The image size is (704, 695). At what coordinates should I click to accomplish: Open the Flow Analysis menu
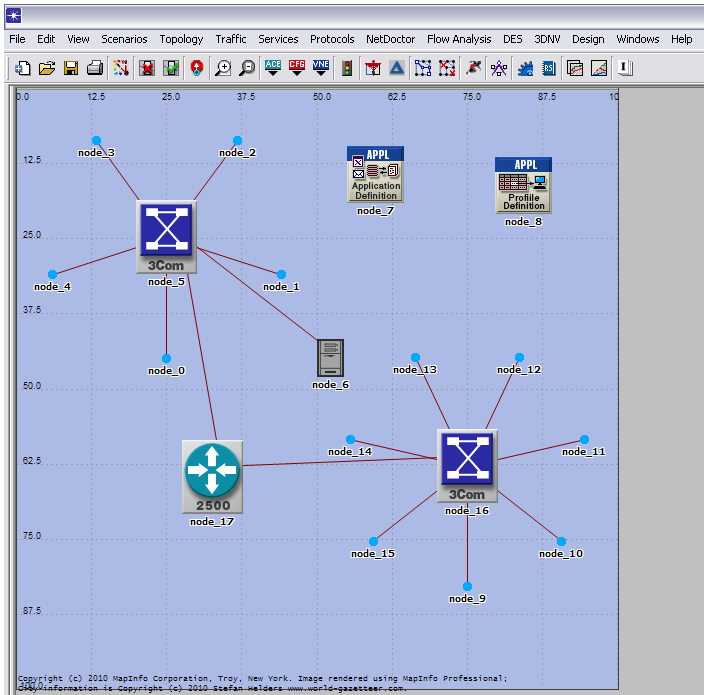459,39
